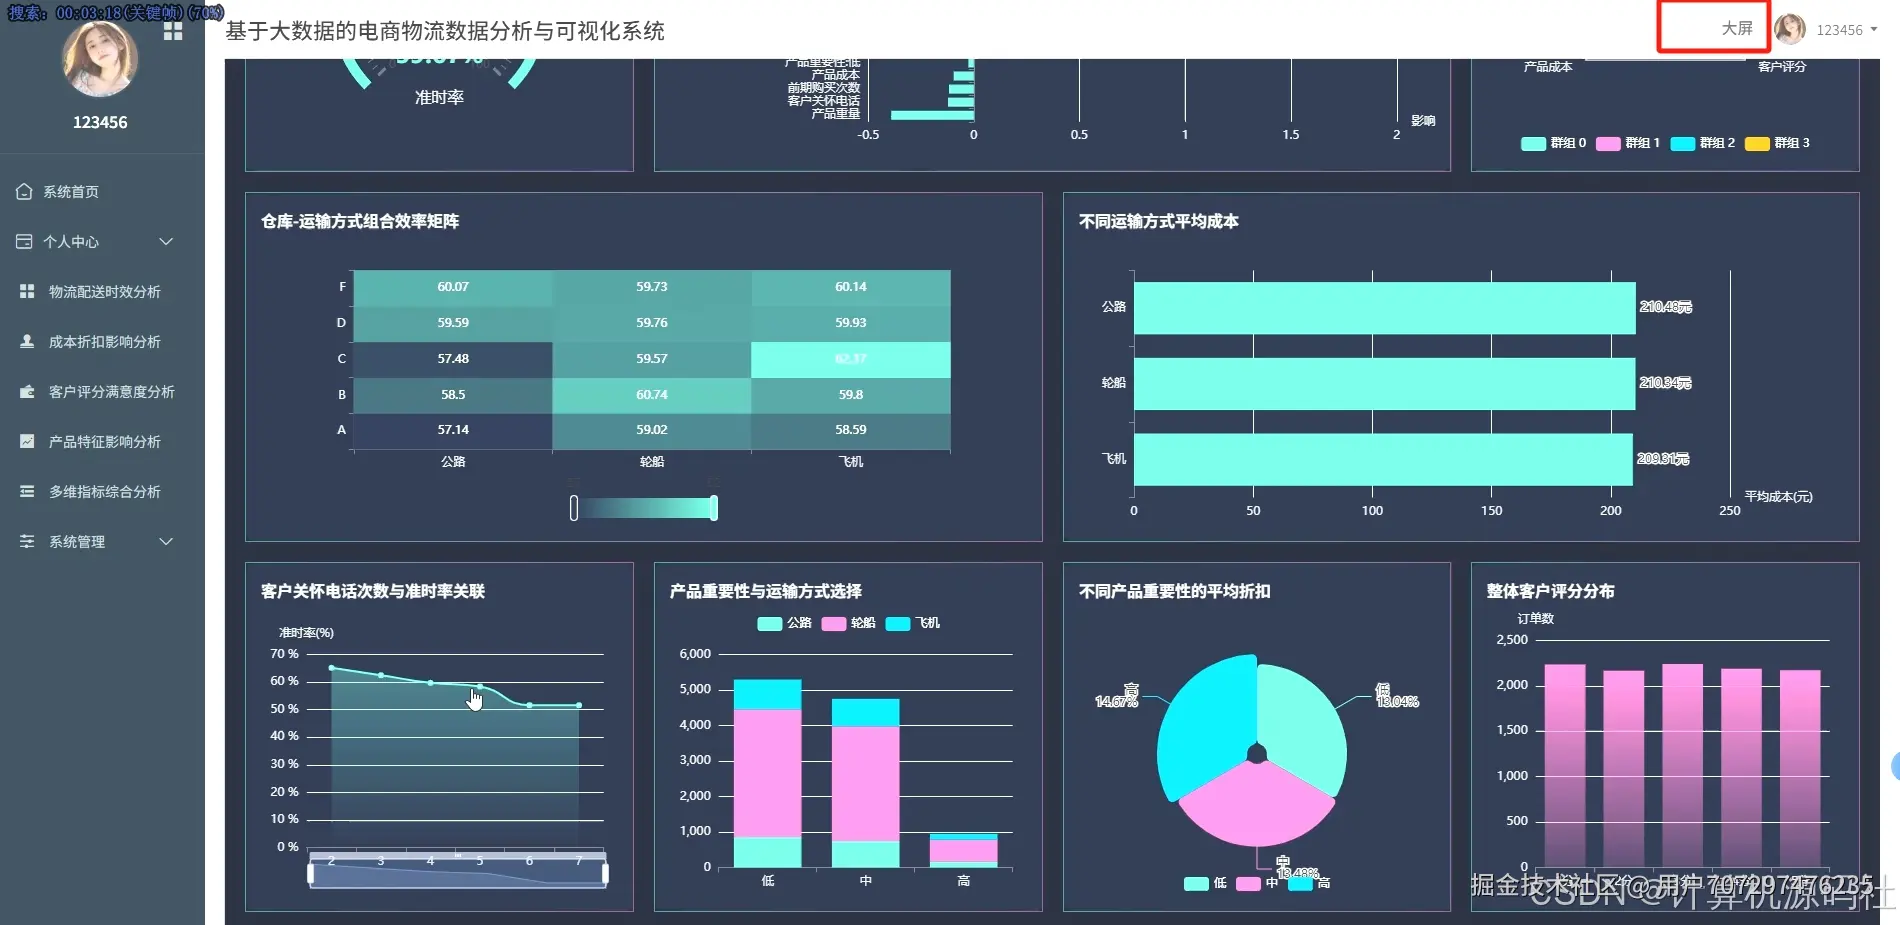
Task: Expand the 个人中心 submenu chevron
Action: [166, 241]
